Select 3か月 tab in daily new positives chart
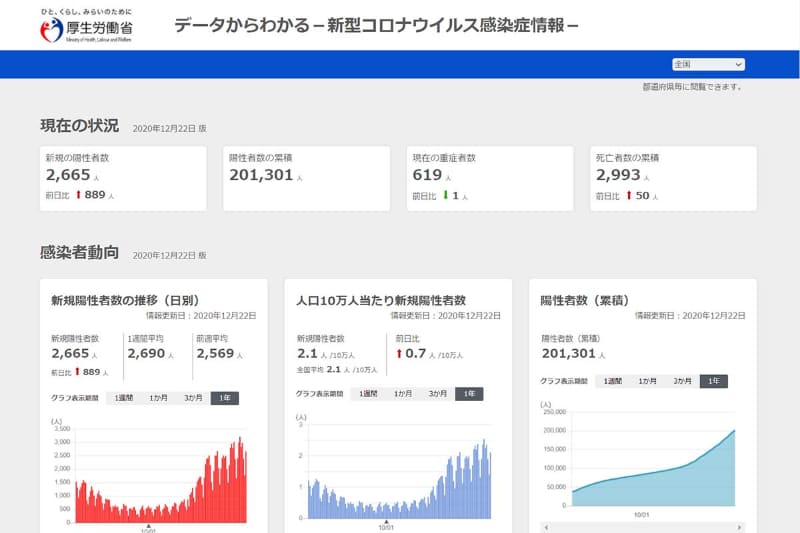This screenshot has height=533, width=800. pyautogui.click(x=193, y=398)
